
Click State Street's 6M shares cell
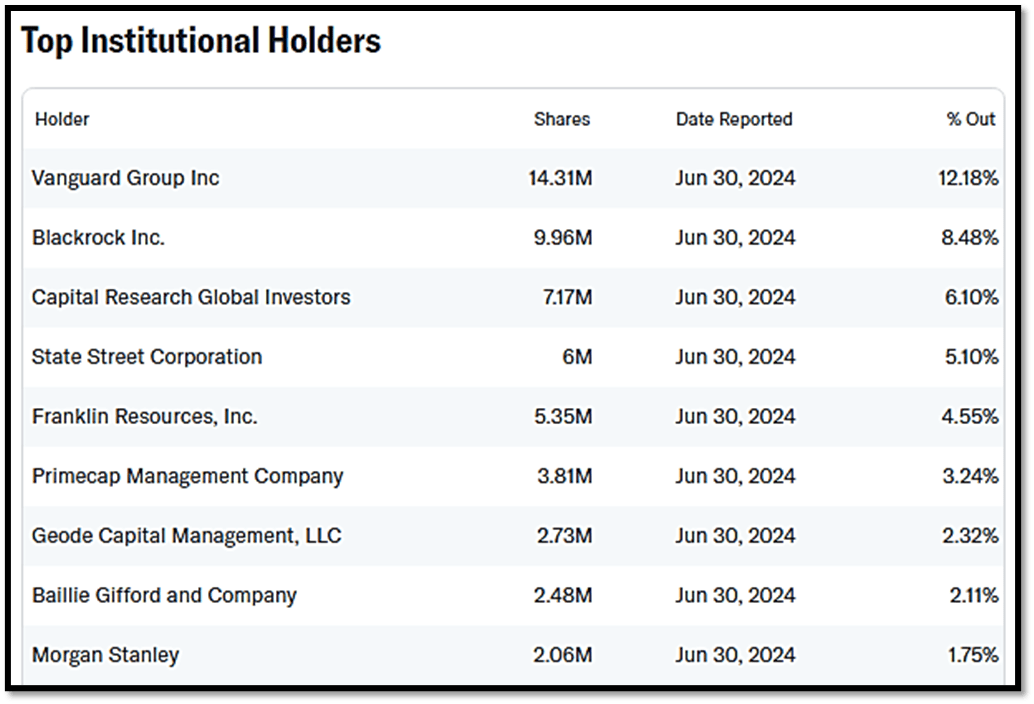pyautogui.click(x=577, y=357)
